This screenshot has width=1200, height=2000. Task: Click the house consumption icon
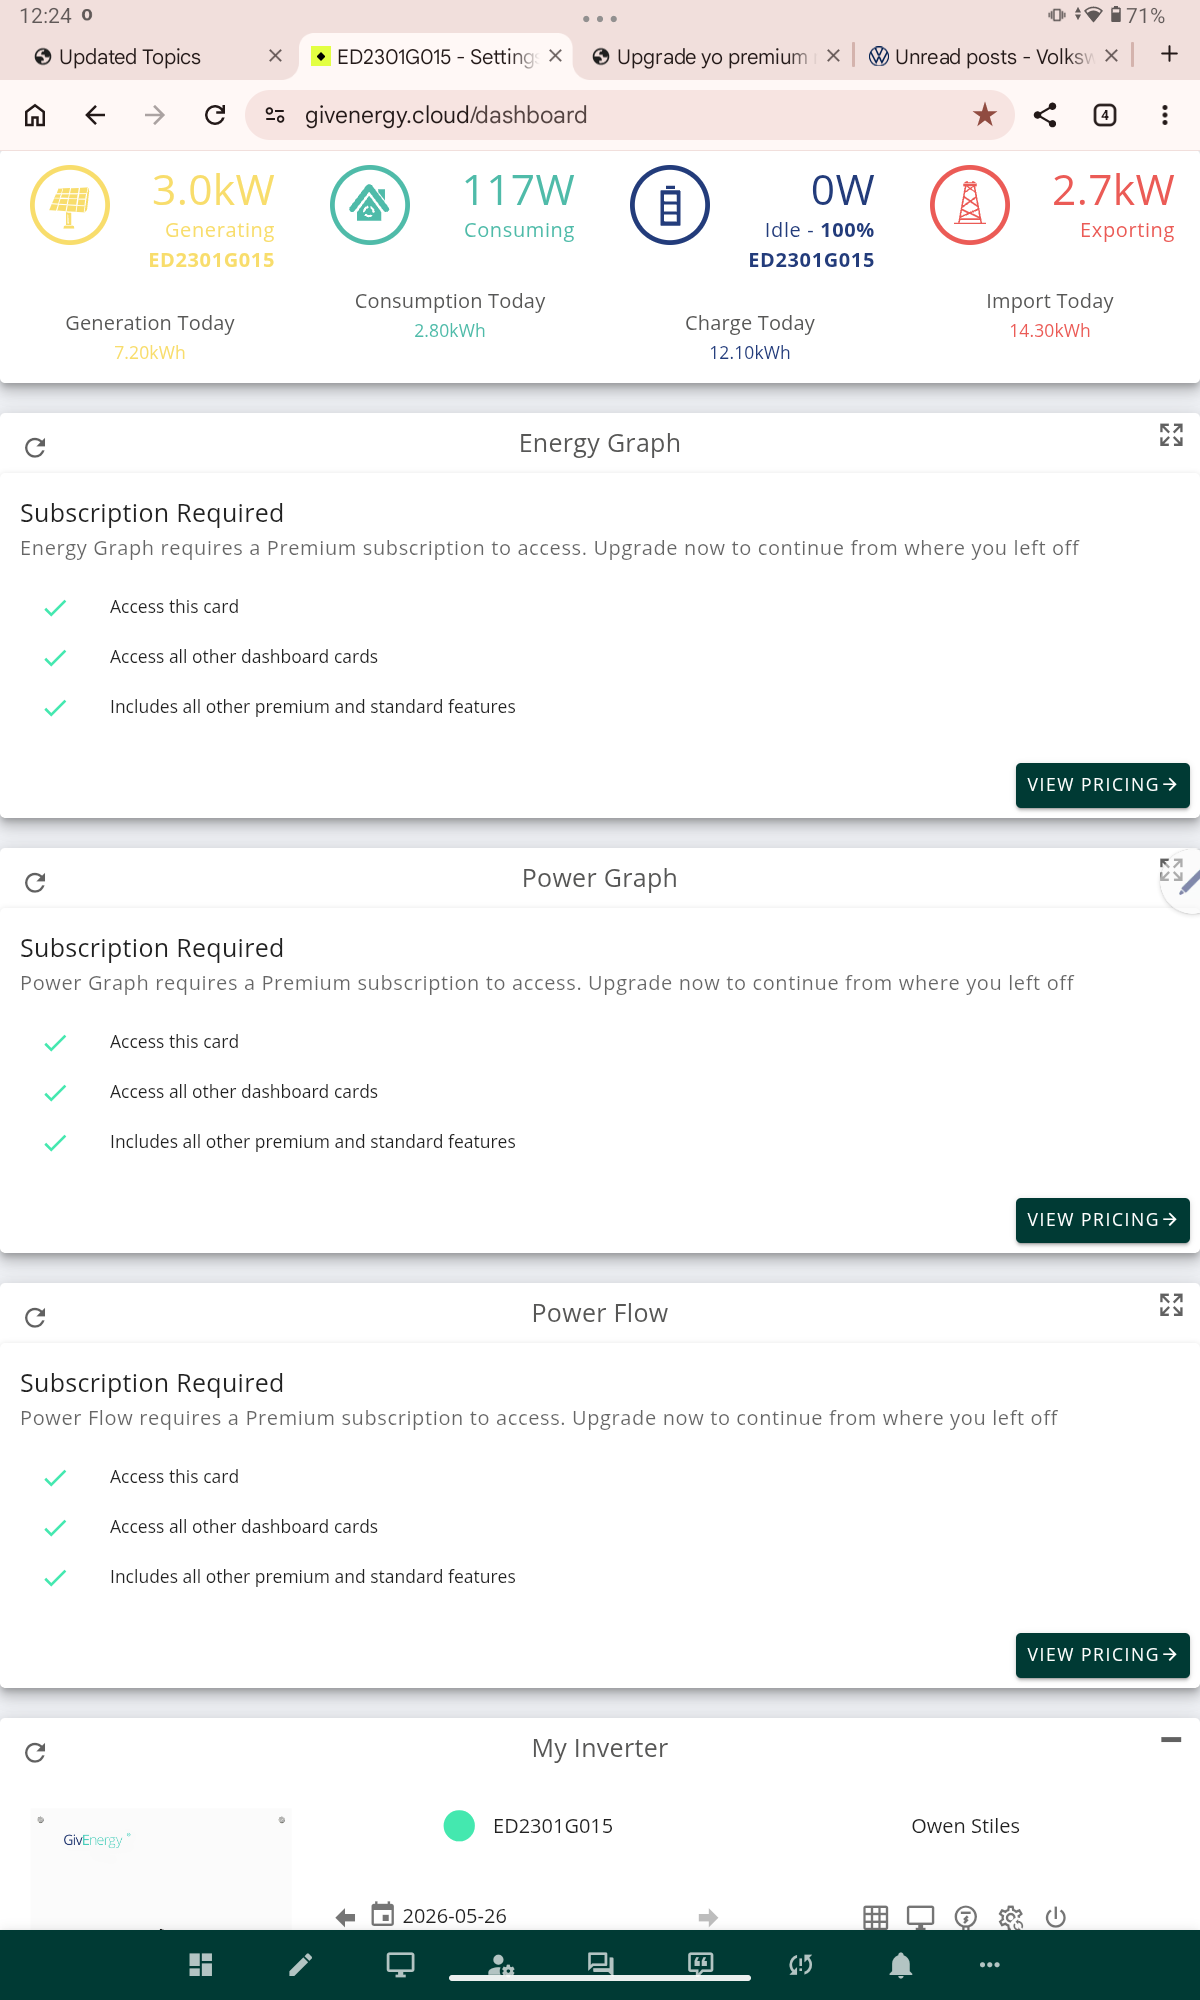[x=370, y=205]
